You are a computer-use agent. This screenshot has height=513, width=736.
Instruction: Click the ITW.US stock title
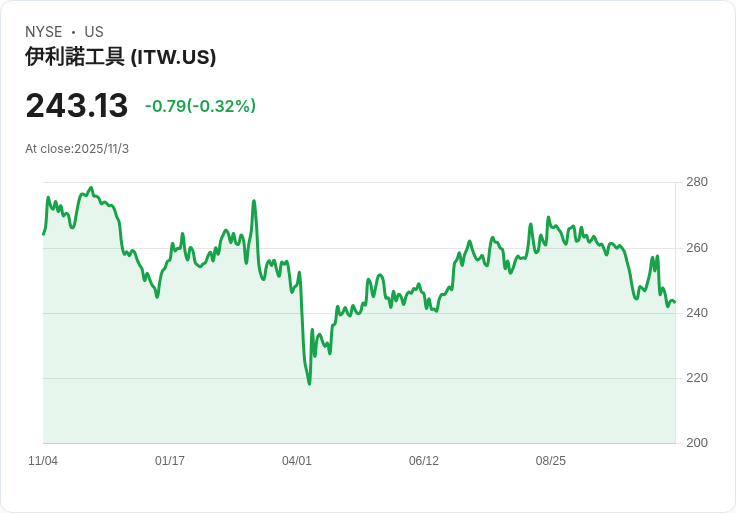coord(121,57)
